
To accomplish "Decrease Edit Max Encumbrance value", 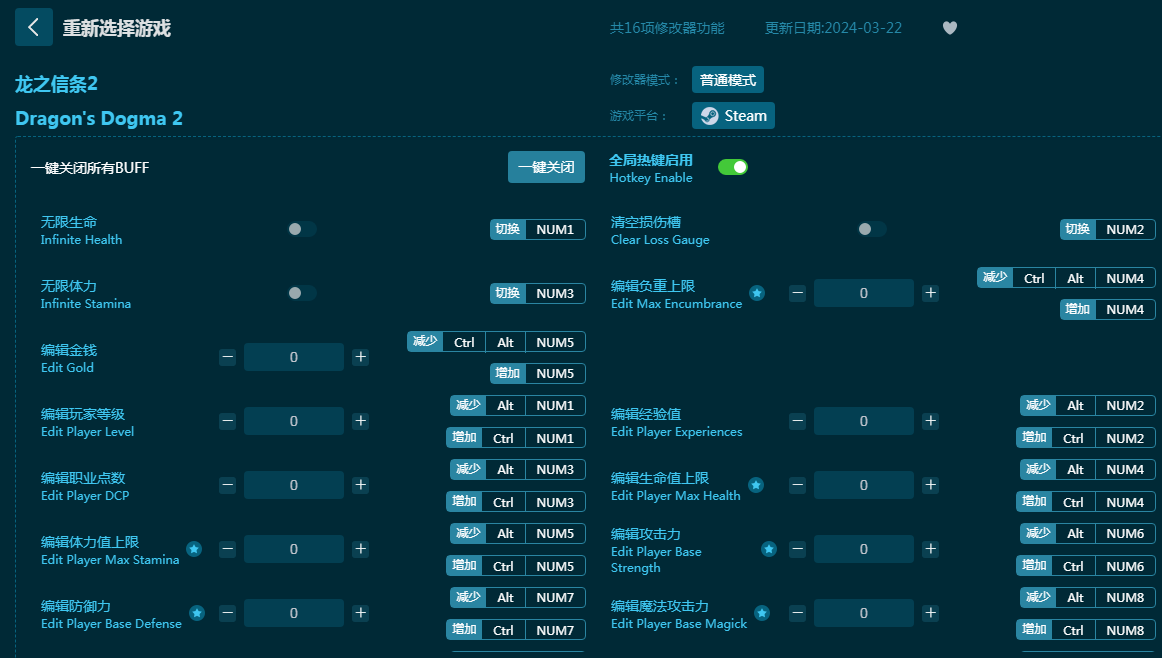I will (797, 293).
